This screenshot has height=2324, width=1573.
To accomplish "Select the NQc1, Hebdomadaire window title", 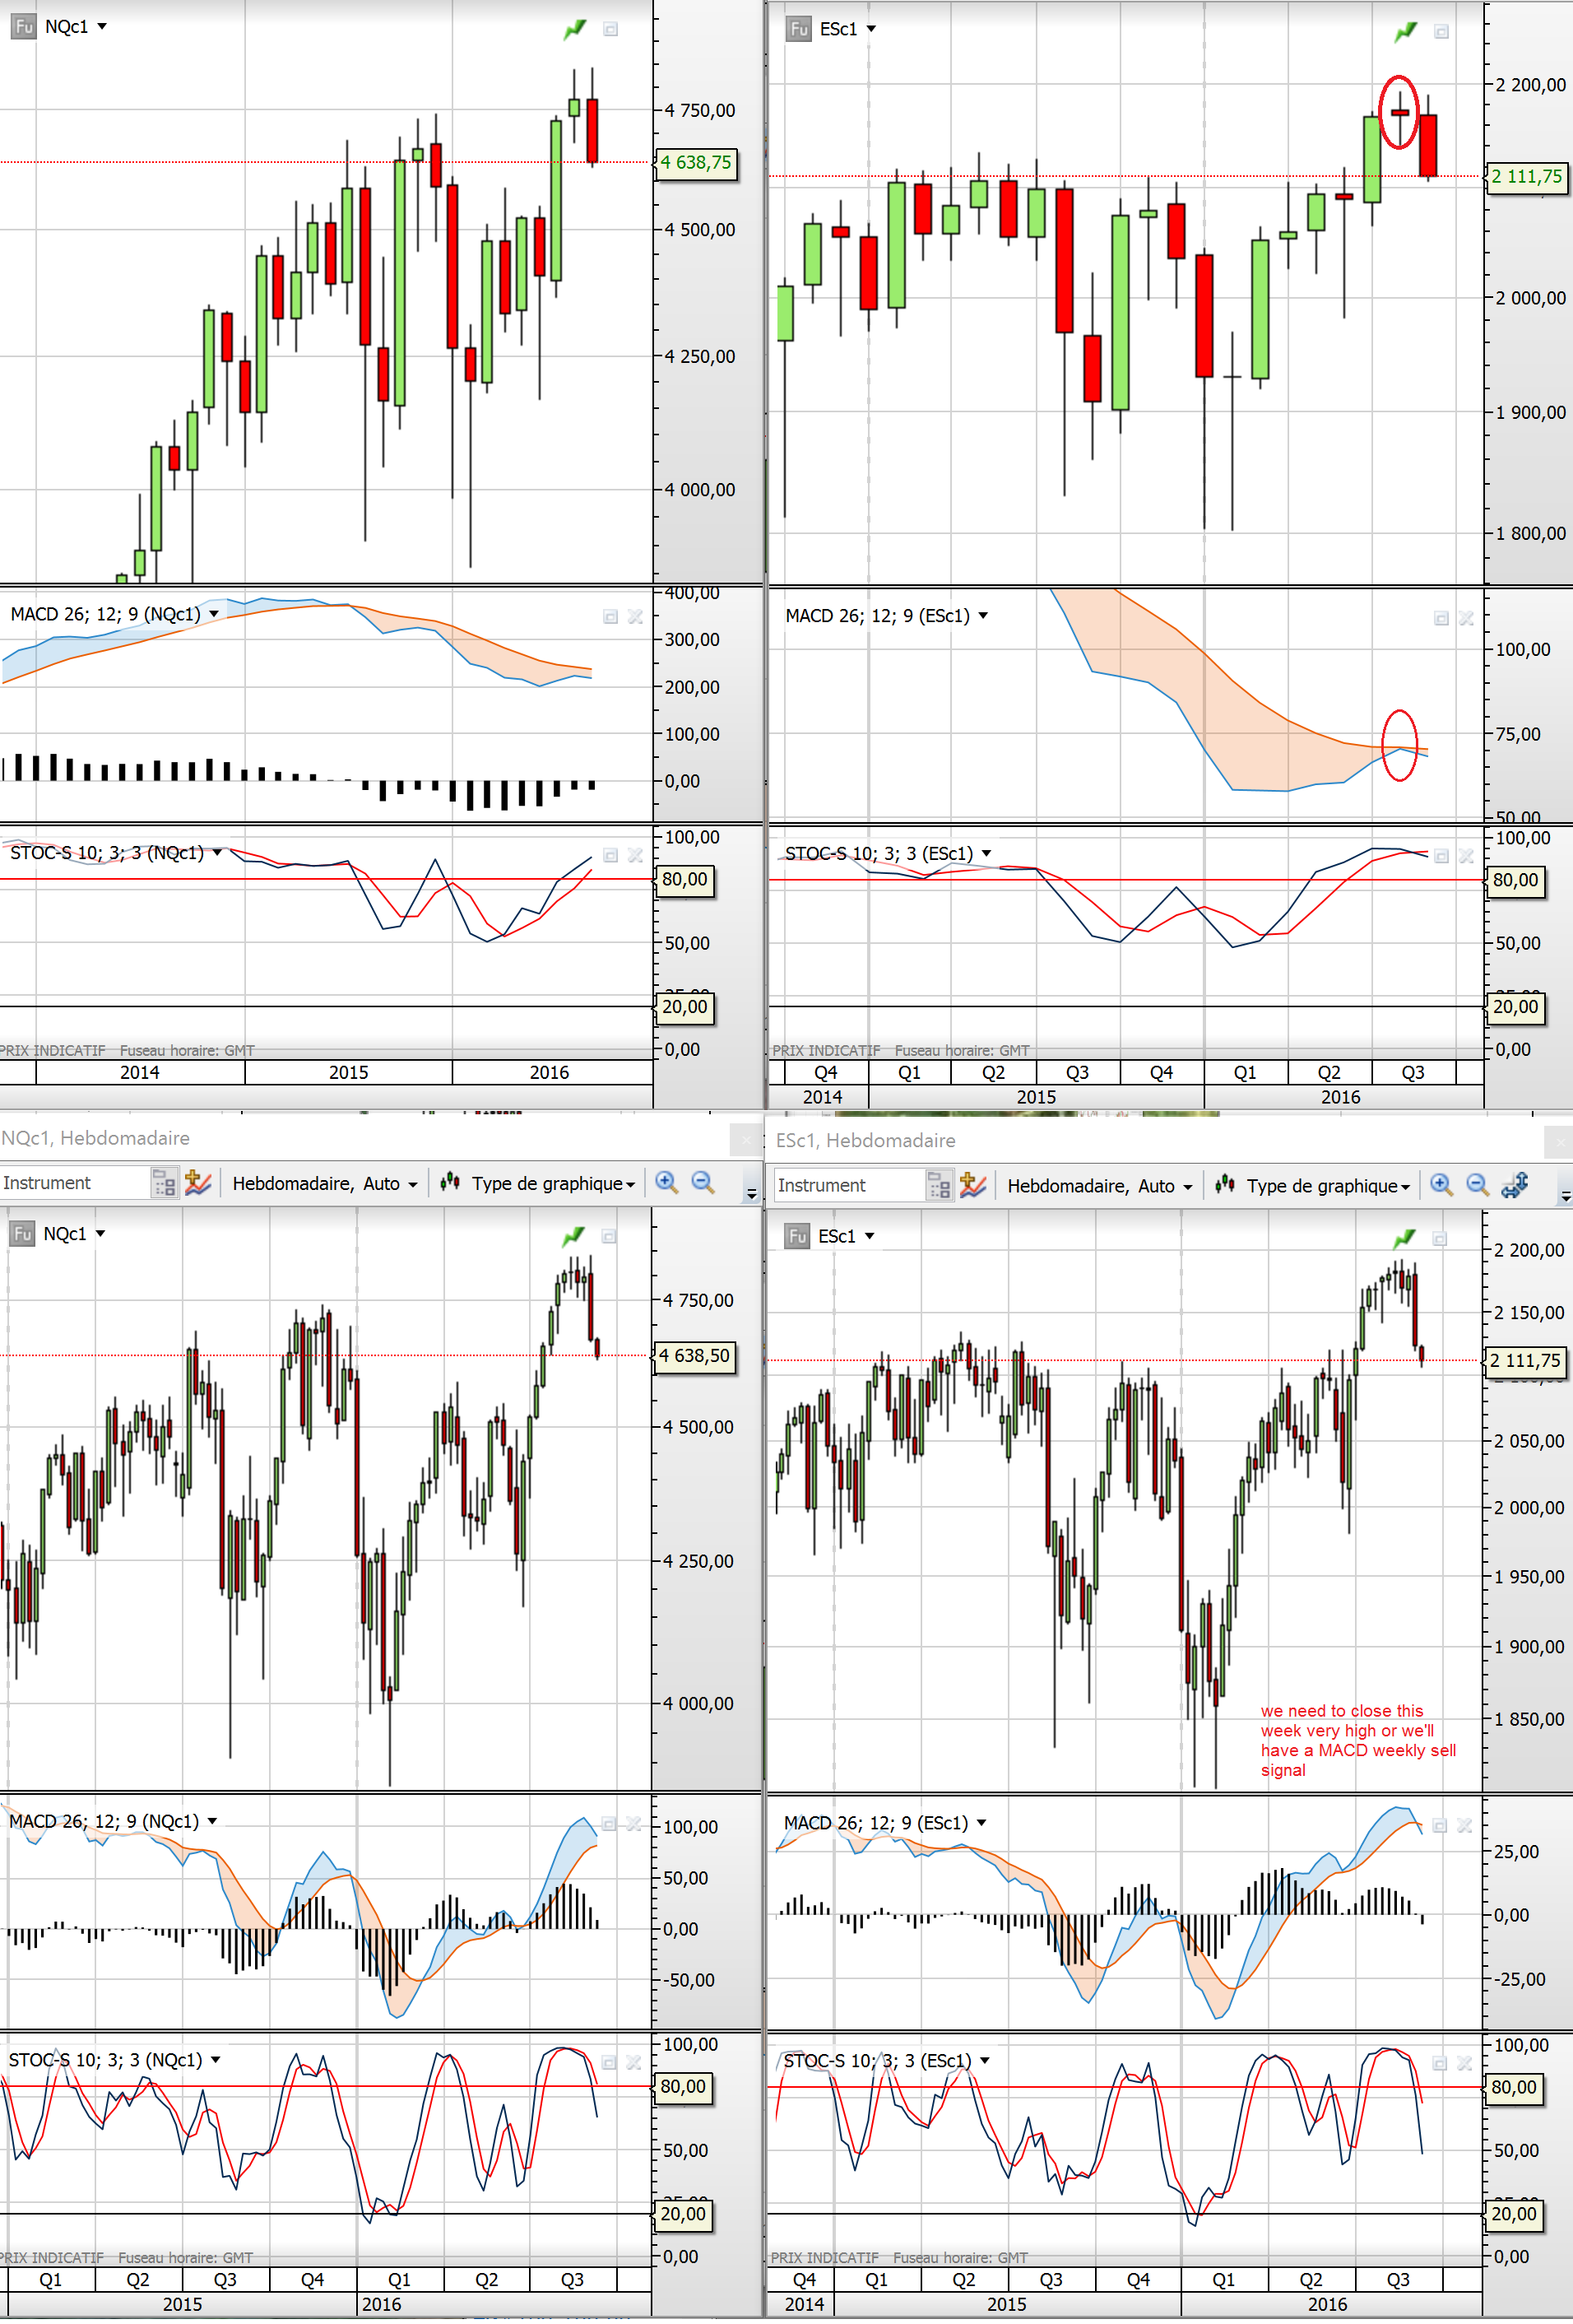I will coord(95,1139).
